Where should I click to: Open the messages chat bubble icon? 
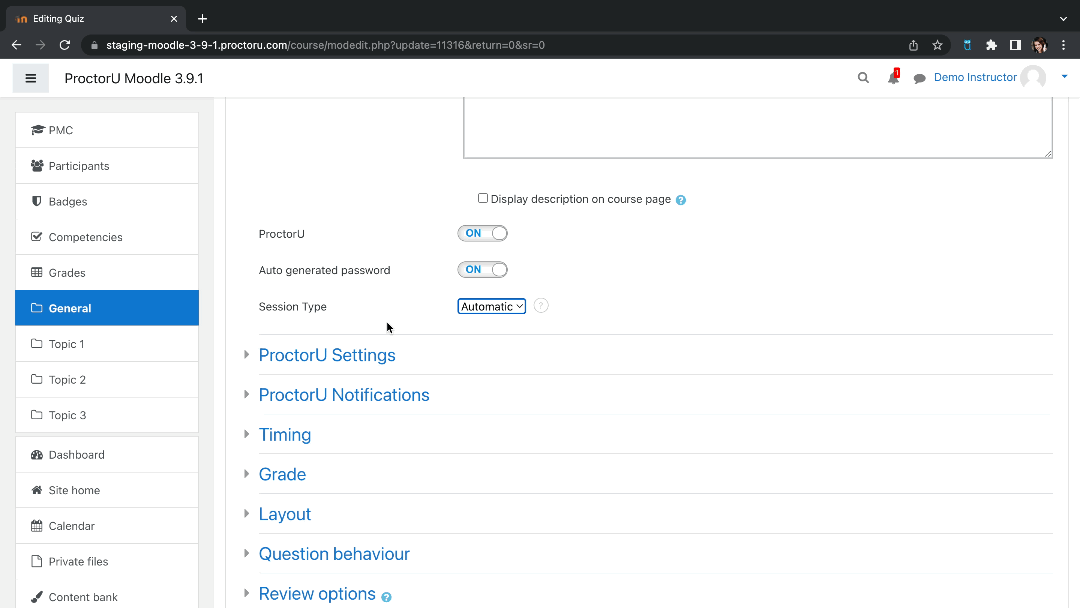point(920,78)
